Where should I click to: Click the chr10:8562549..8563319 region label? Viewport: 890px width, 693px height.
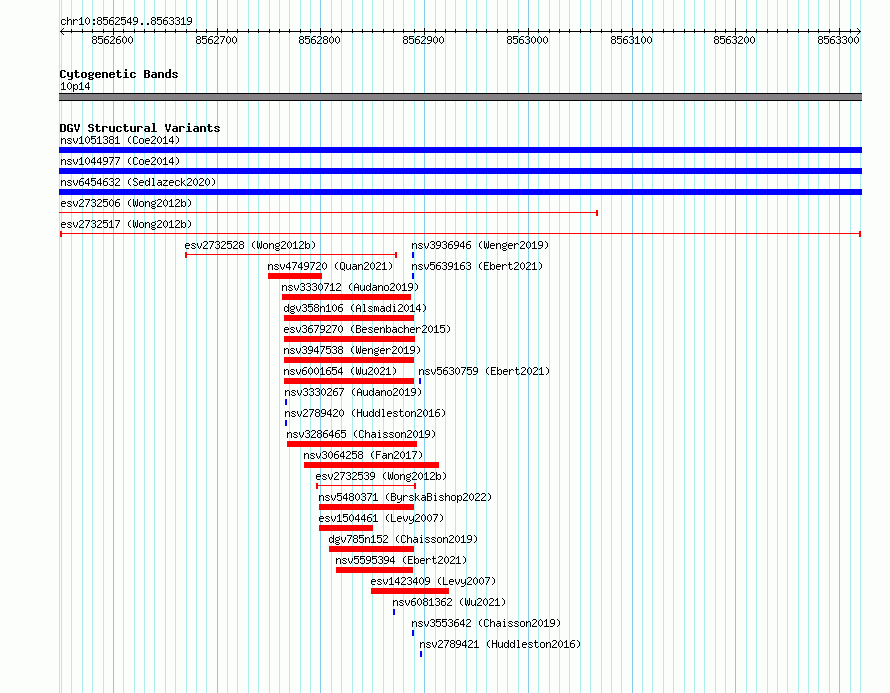click(126, 21)
